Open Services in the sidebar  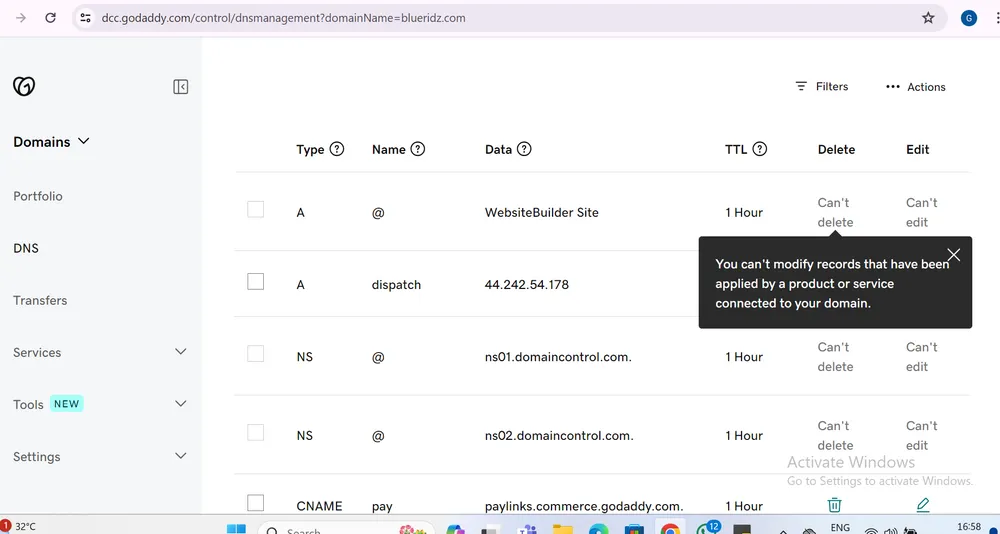click(x=37, y=353)
